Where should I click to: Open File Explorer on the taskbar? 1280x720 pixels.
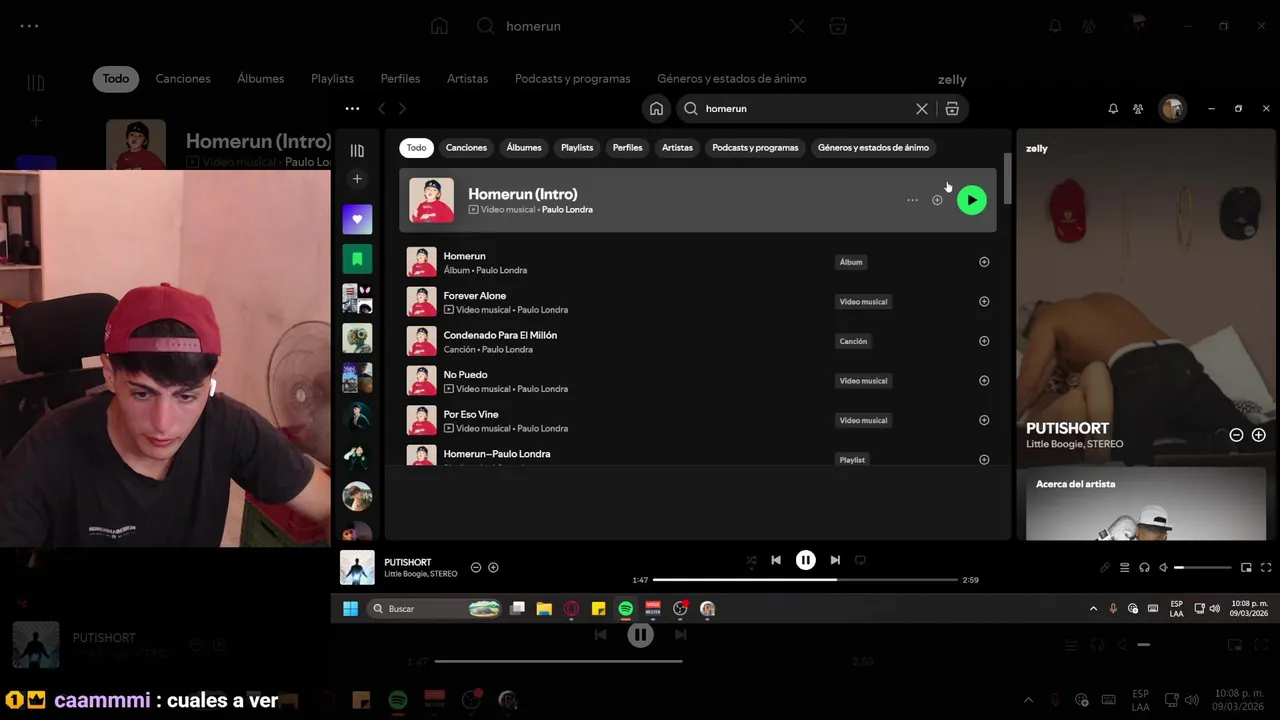click(x=544, y=608)
